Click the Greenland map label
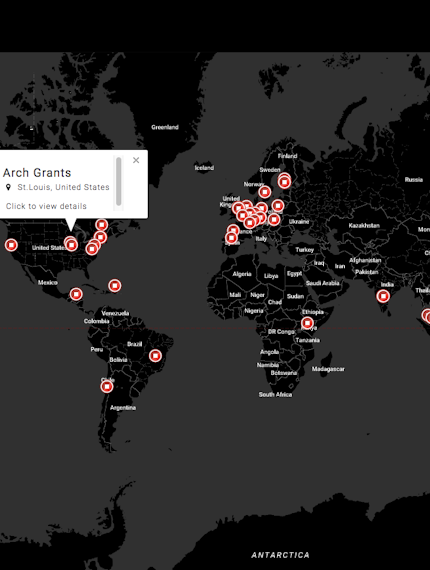The image size is (430, 570). pos(165,127)
